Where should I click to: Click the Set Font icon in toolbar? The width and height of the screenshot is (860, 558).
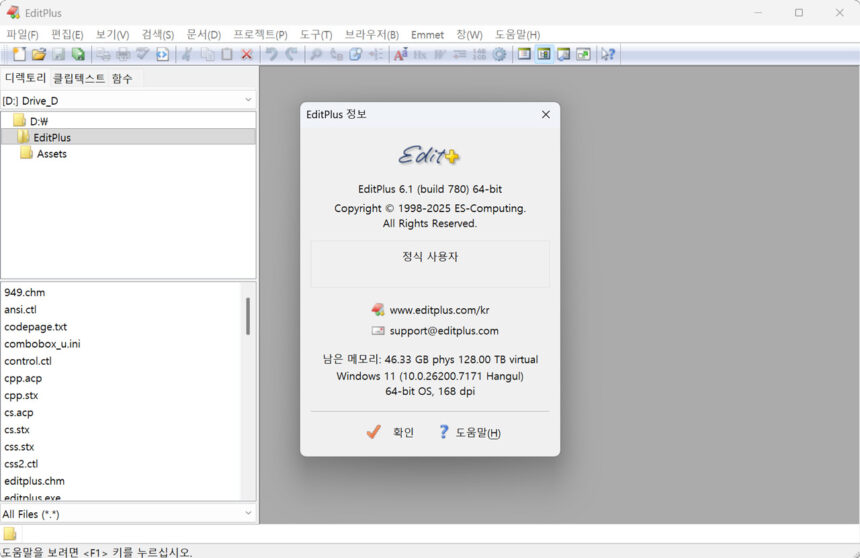pos(400,54)
